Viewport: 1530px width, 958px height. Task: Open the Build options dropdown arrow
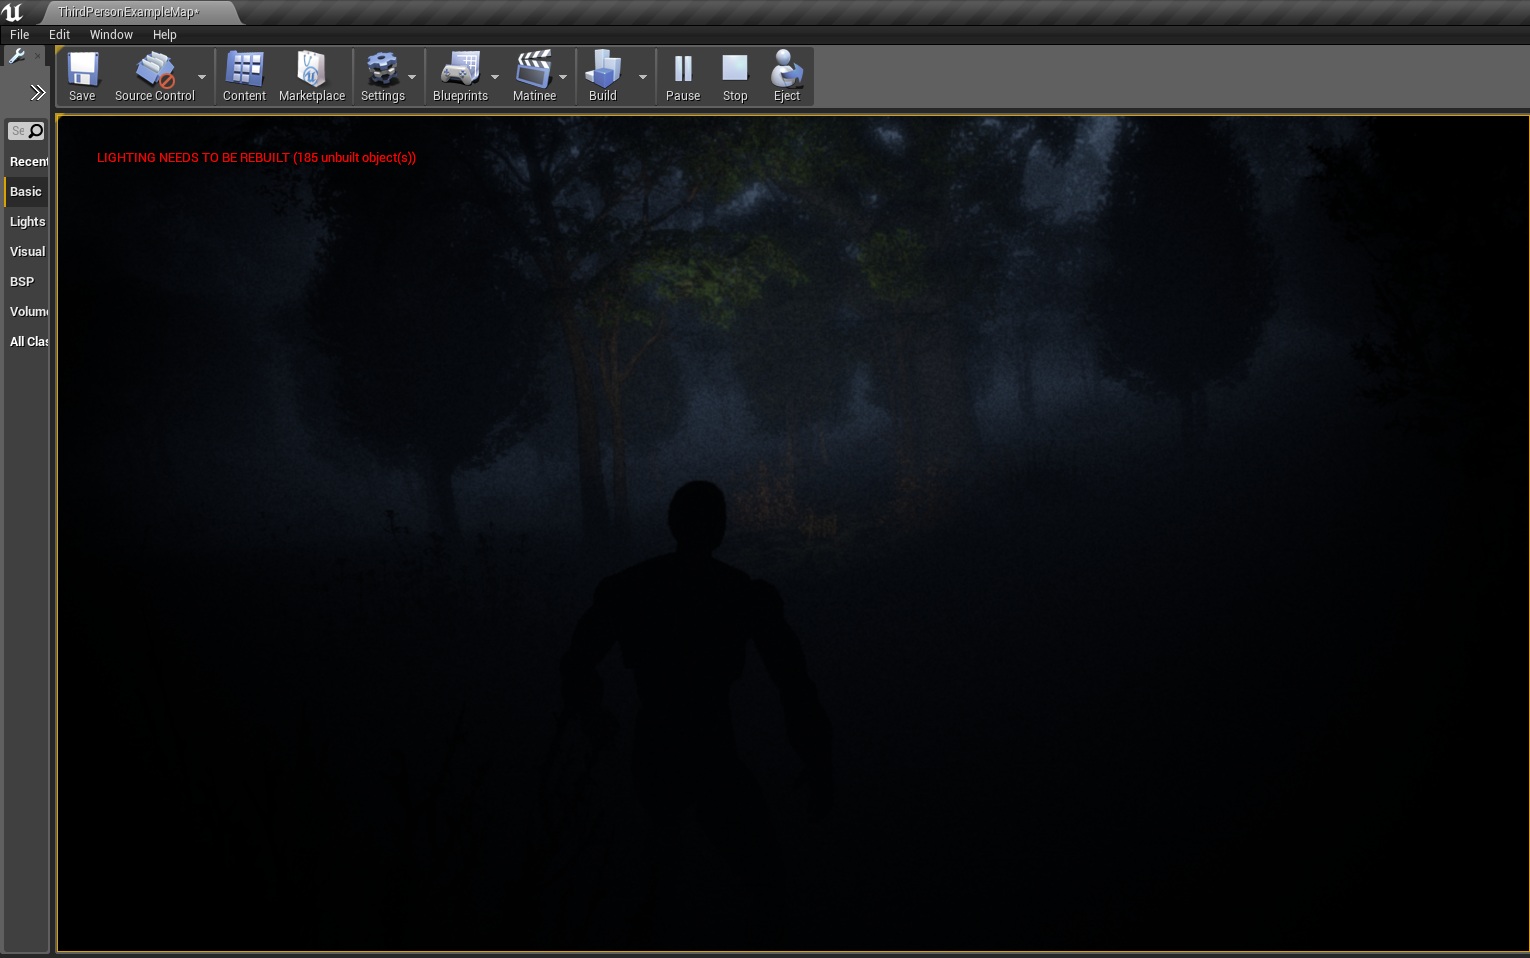[643, 77]
